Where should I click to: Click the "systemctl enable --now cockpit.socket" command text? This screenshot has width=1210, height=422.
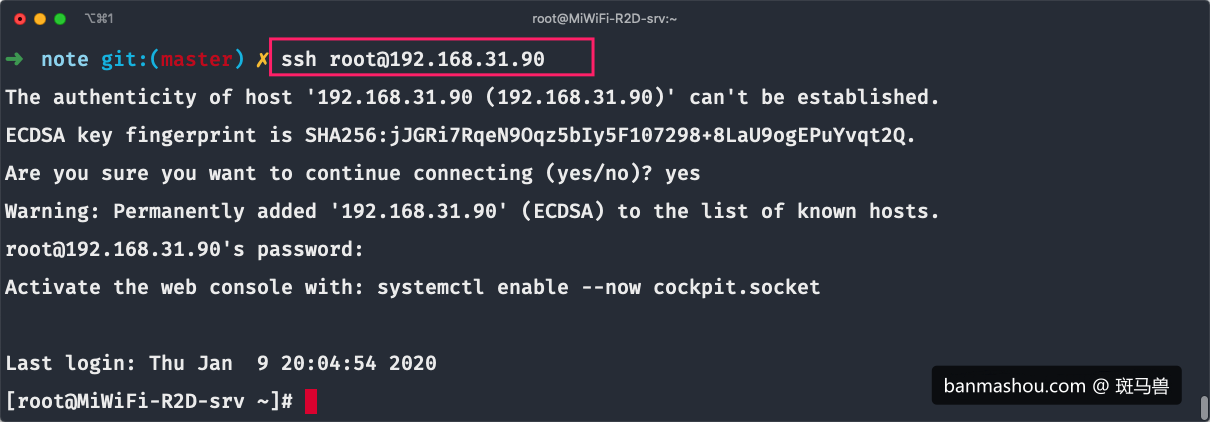coord(598,288)
